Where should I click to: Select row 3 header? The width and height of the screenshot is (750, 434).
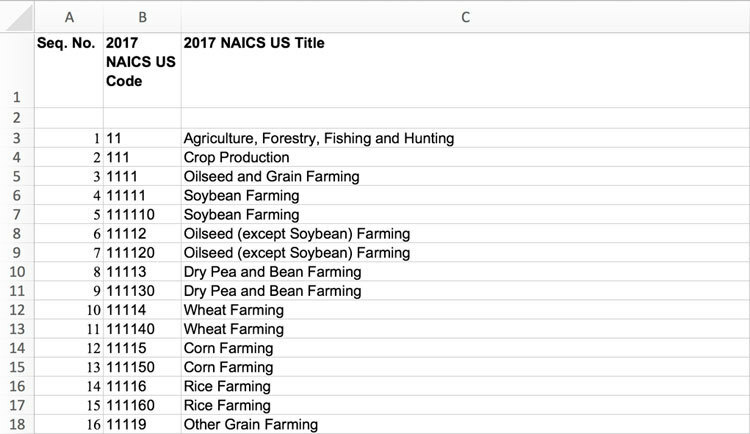pos(16,138)
